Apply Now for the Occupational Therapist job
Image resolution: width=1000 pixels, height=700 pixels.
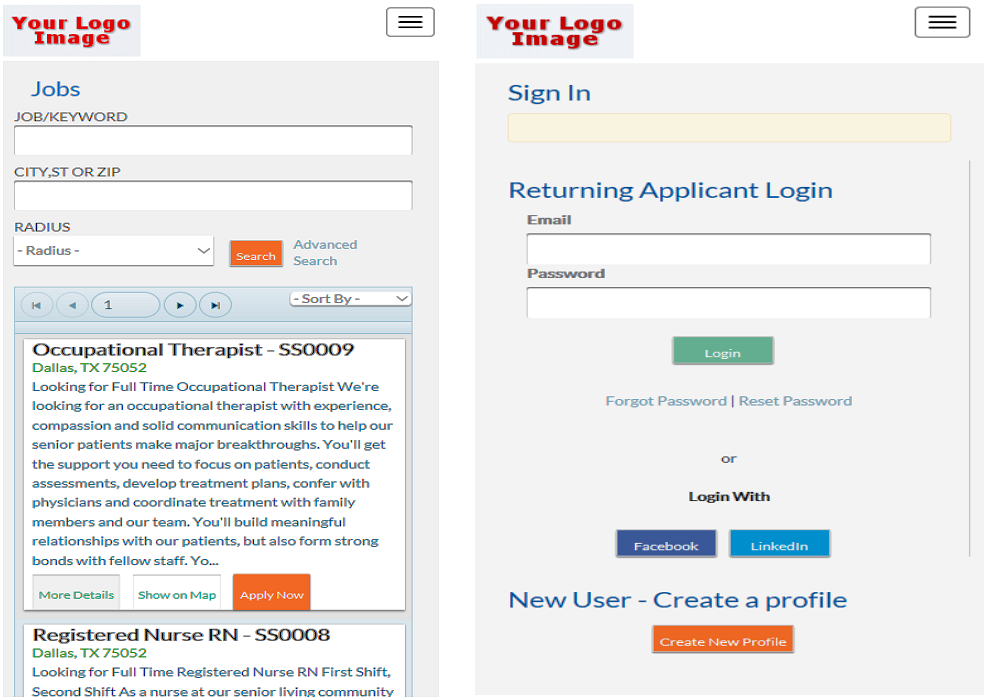click(271, 592)
